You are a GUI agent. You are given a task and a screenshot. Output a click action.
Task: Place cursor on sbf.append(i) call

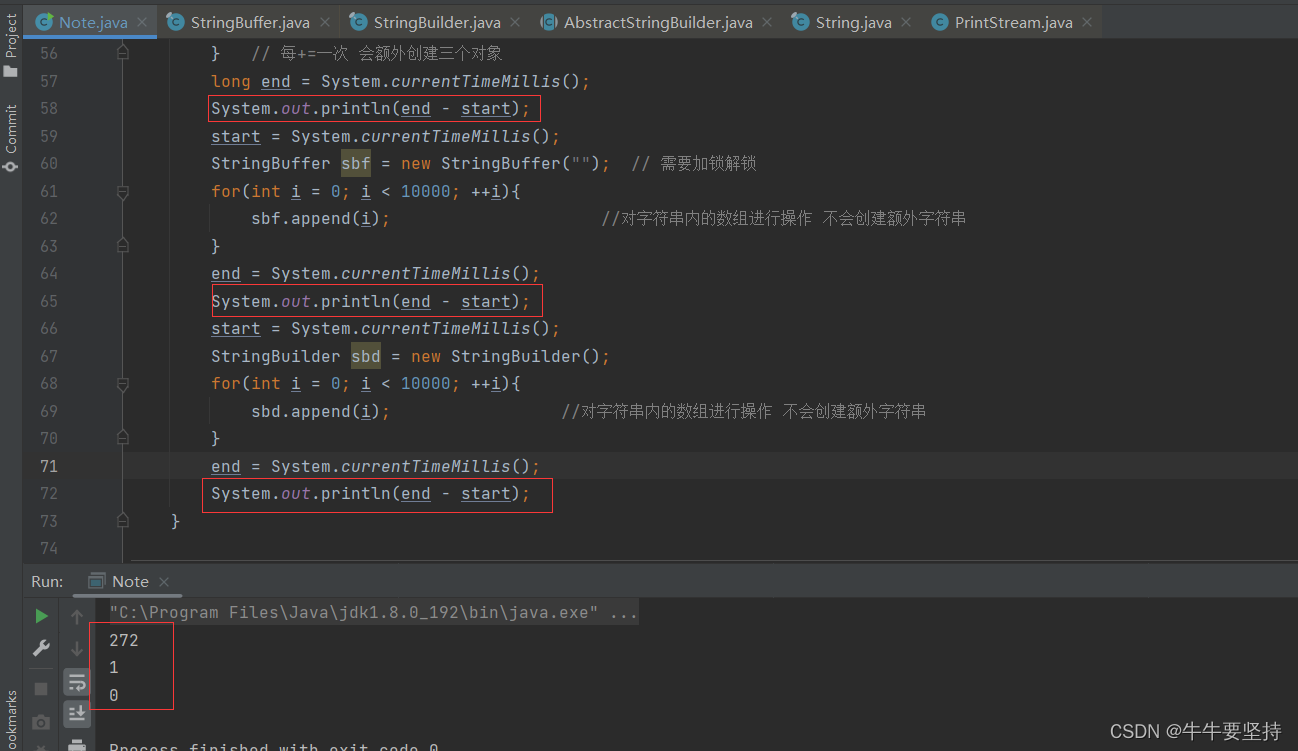[x=320, y=218]
